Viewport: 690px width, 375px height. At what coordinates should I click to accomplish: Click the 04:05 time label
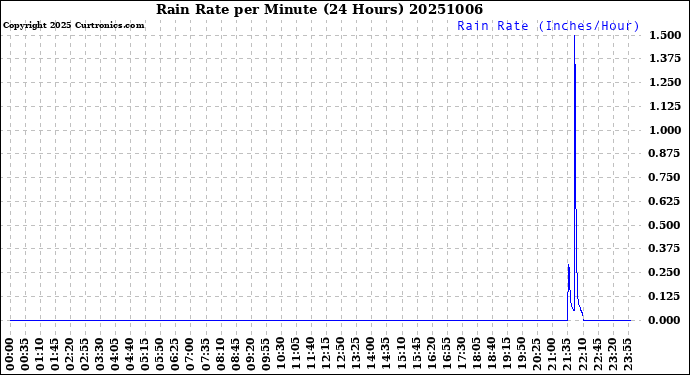coord(115,355)
